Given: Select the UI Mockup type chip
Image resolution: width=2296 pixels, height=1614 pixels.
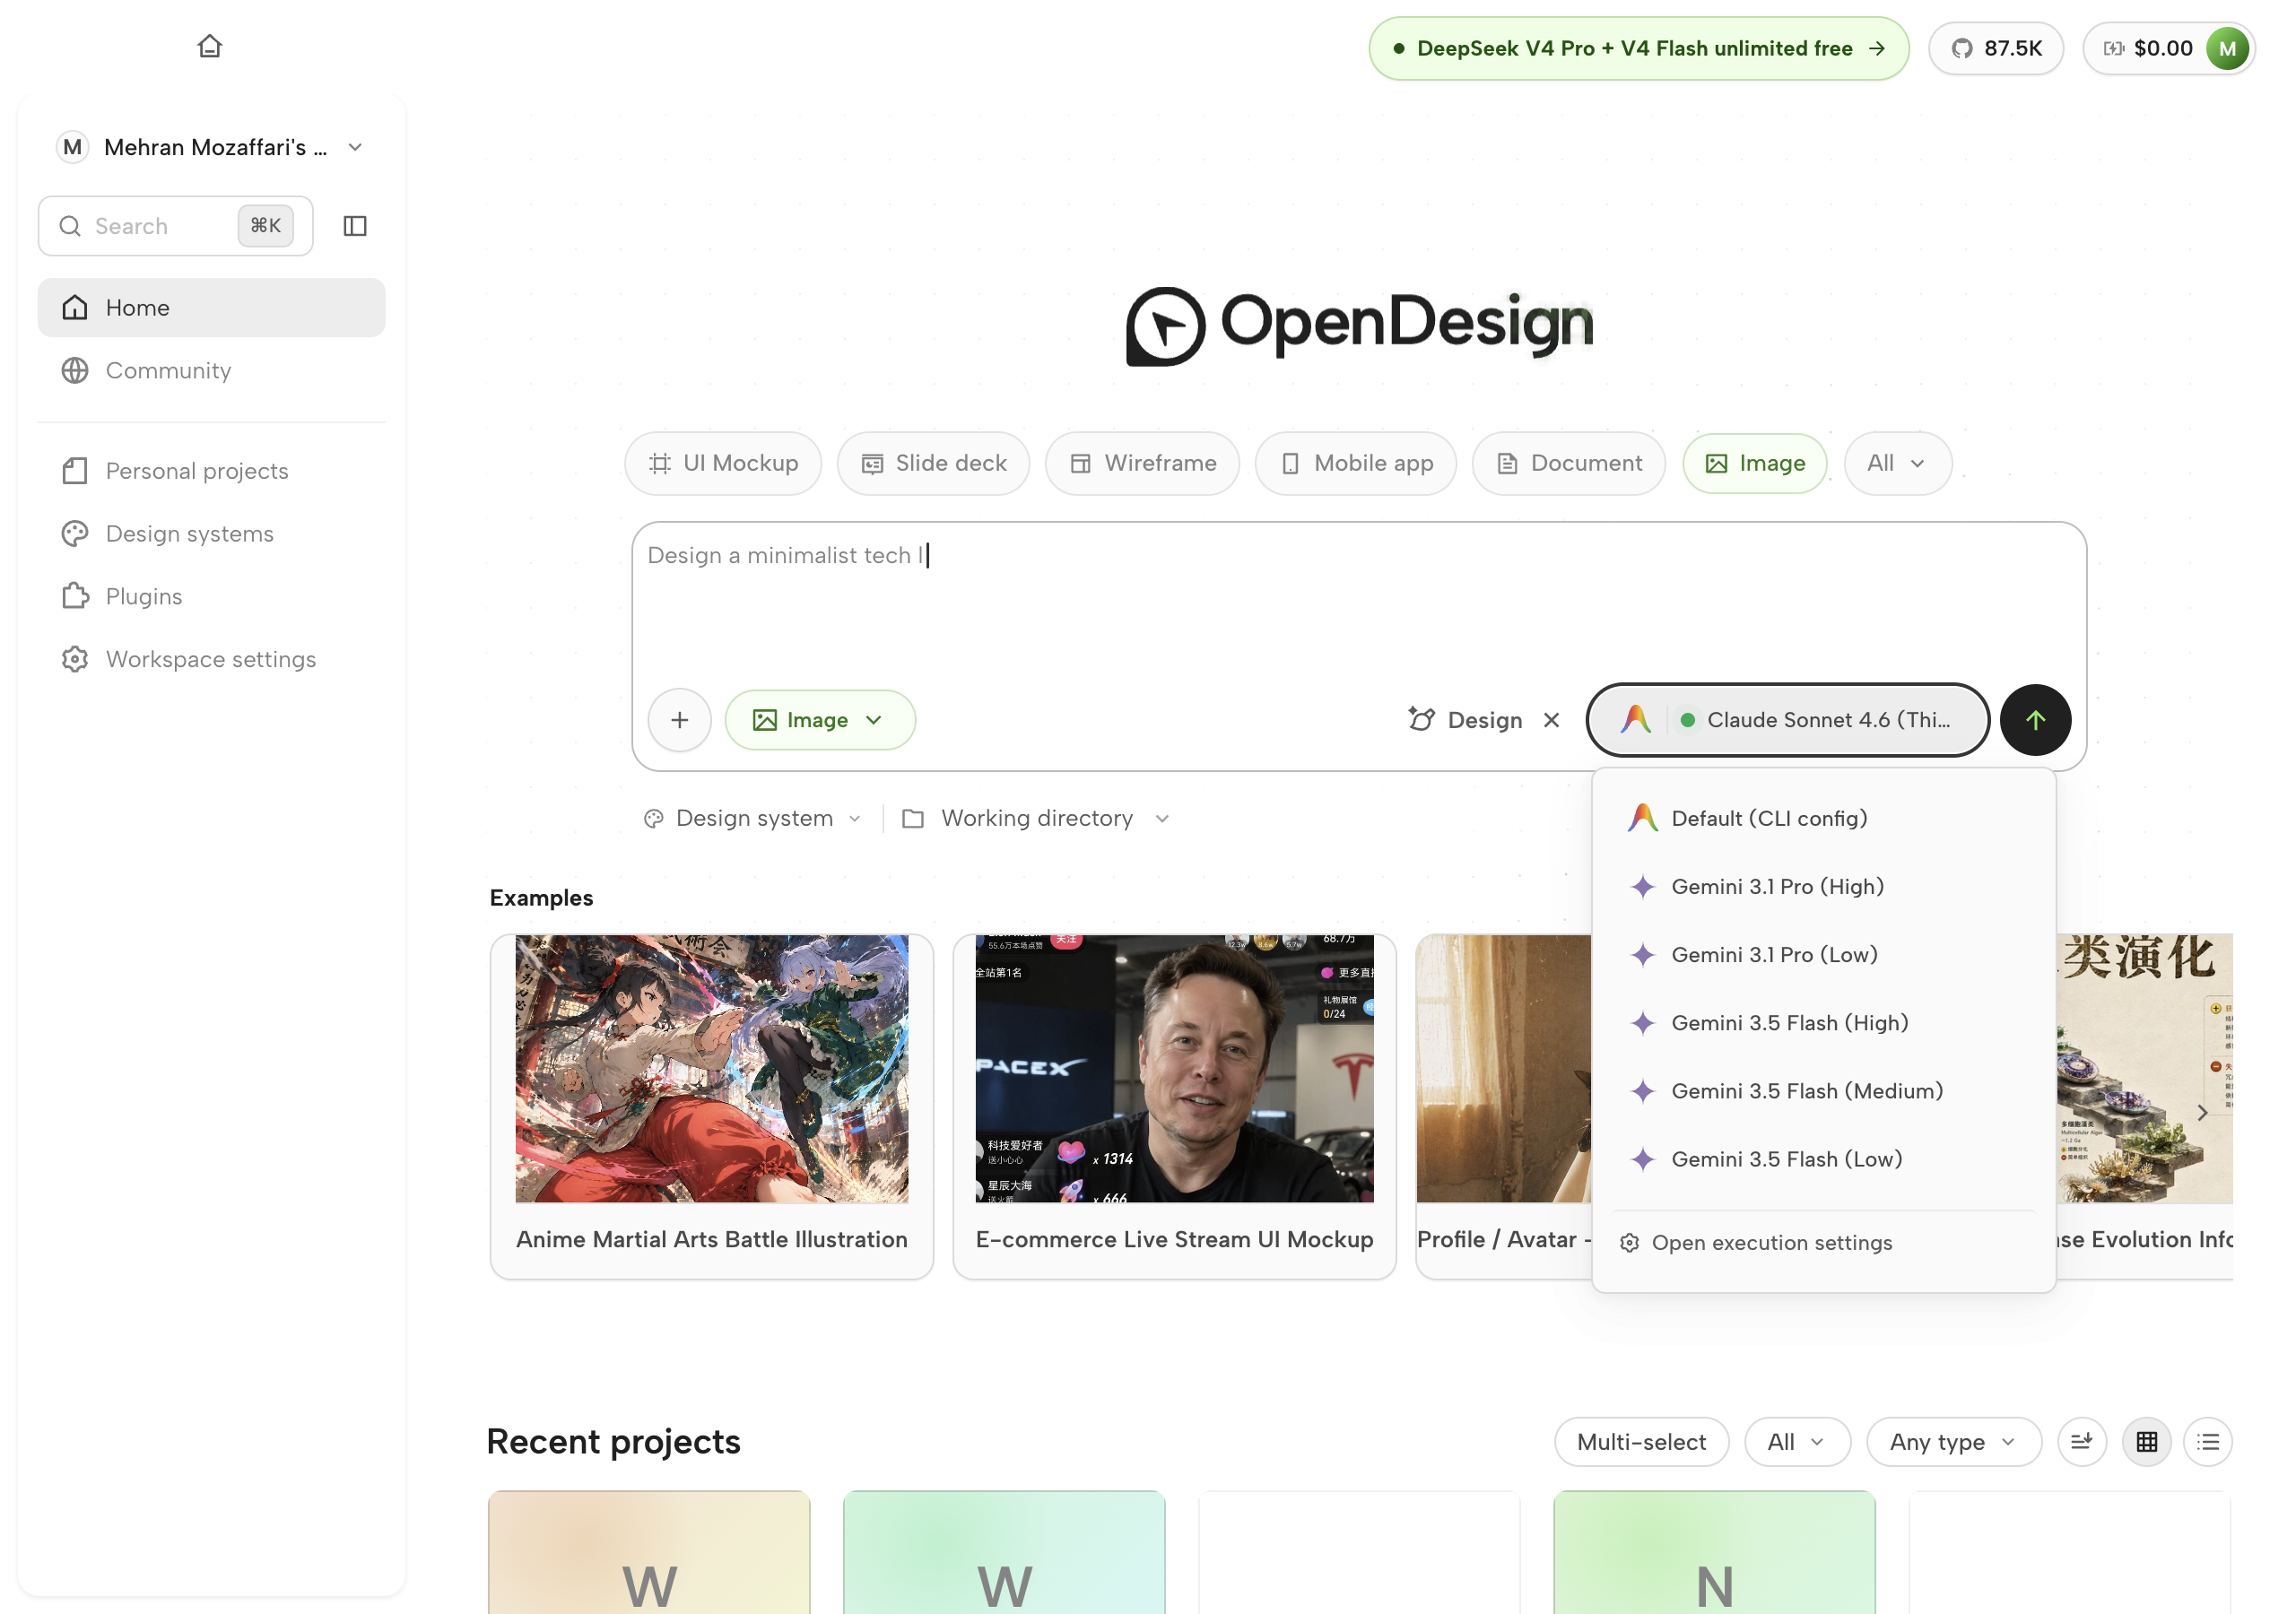Looking at the screenshot, I should (723, 463).
